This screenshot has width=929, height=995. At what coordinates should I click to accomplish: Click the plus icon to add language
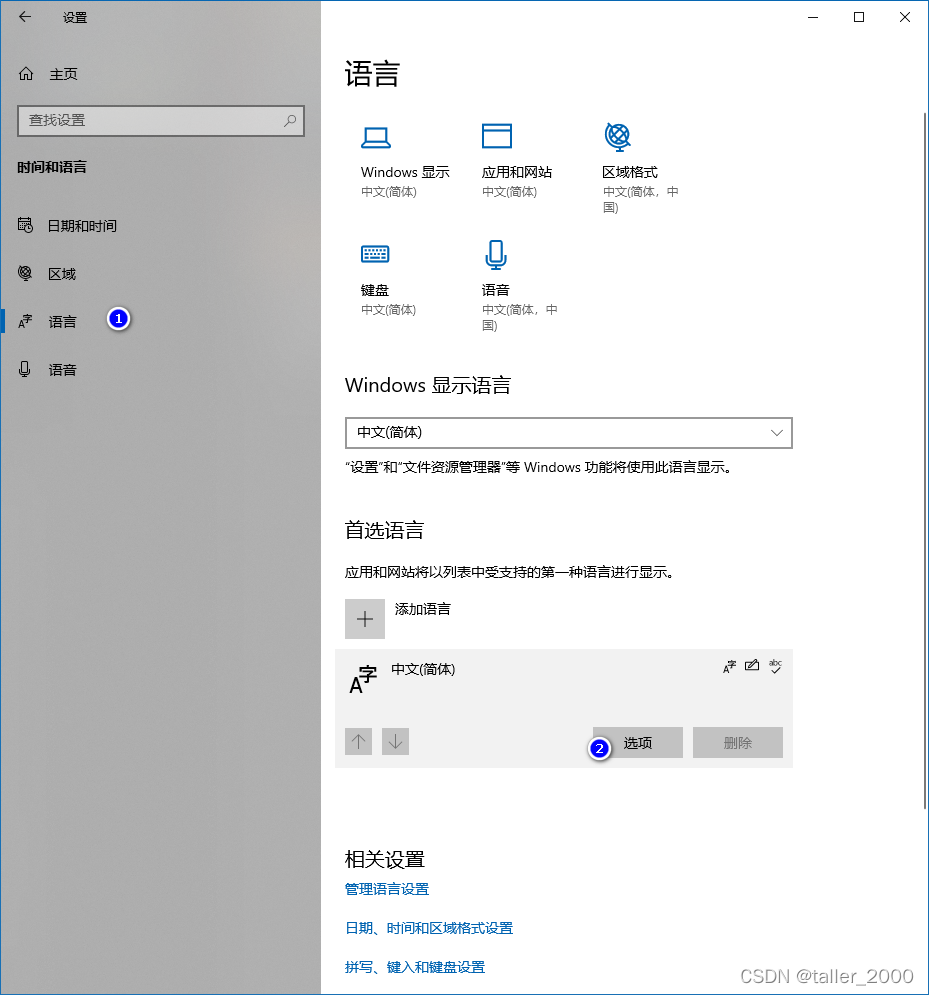(365, 619)
